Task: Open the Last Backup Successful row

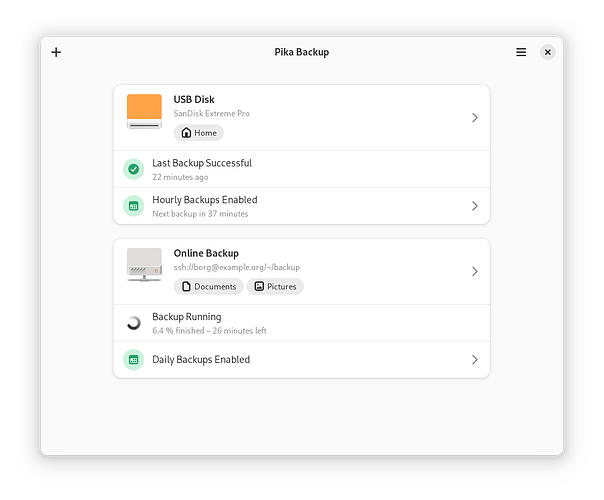Action: coord(300,169)
